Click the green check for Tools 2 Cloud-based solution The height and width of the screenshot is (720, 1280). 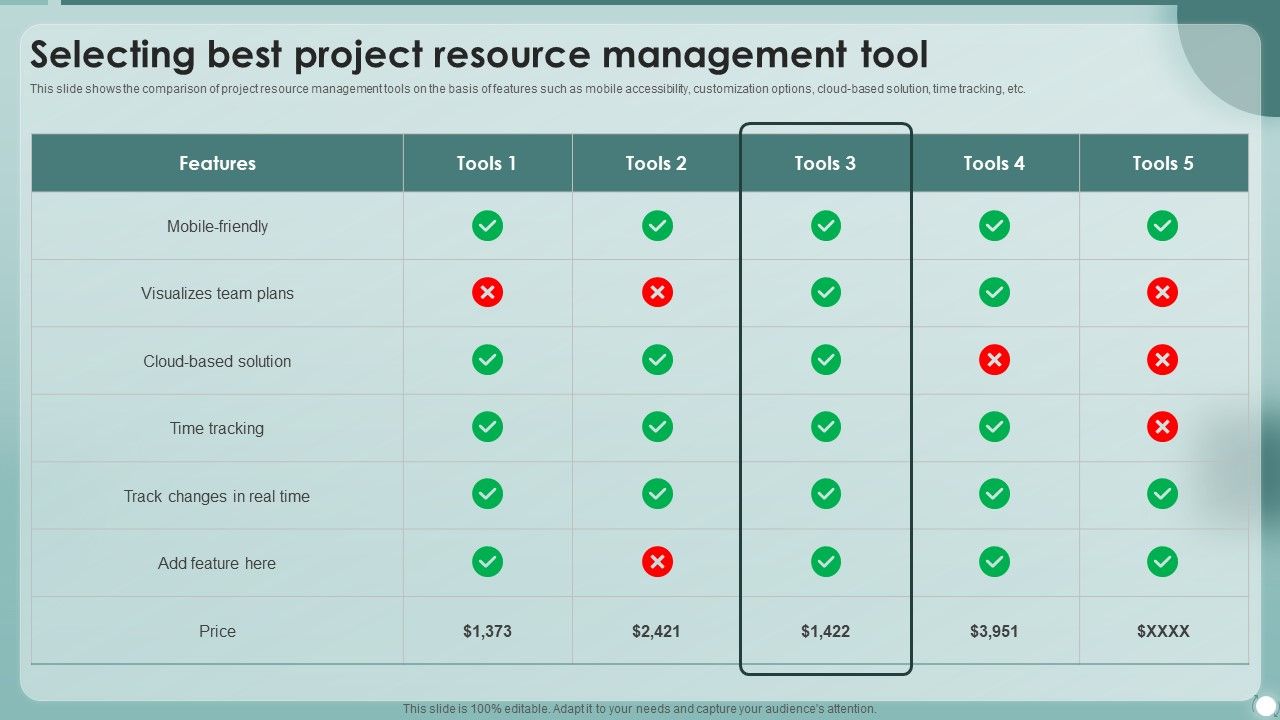657,359
